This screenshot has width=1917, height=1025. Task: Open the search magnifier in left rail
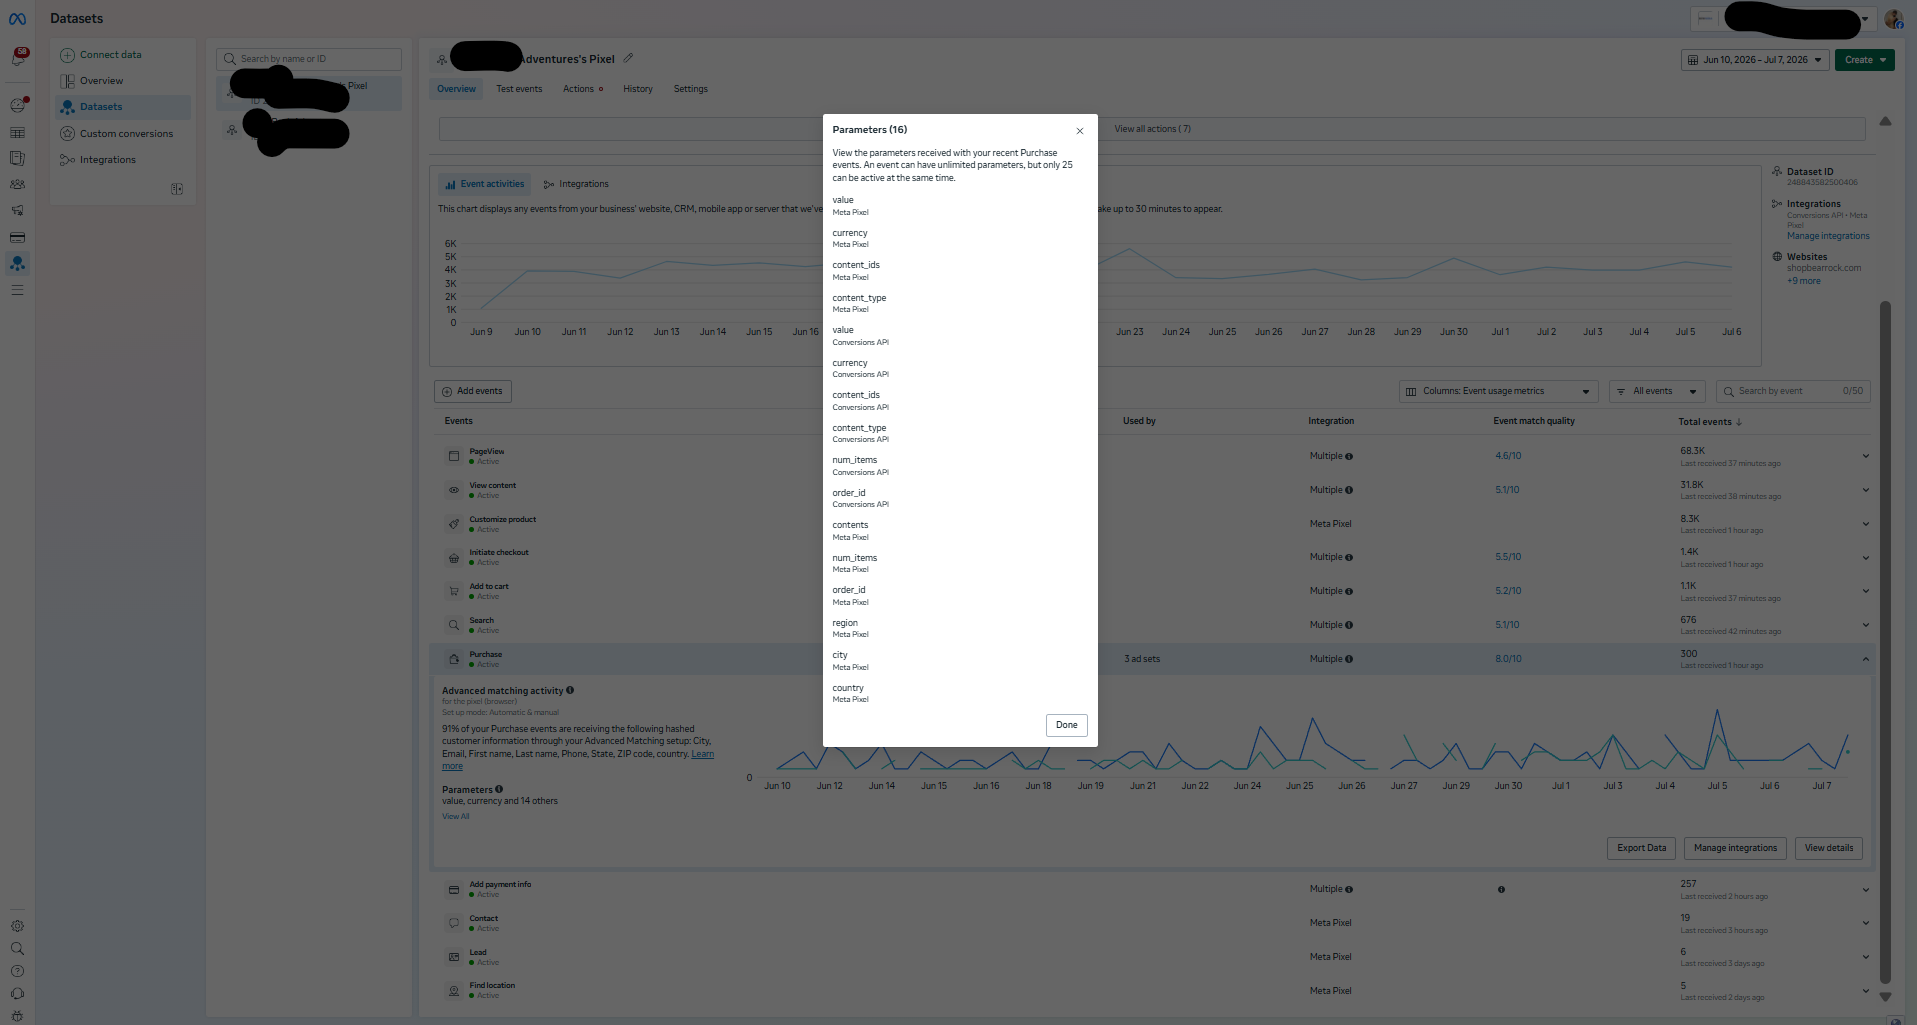pos(18,949)
